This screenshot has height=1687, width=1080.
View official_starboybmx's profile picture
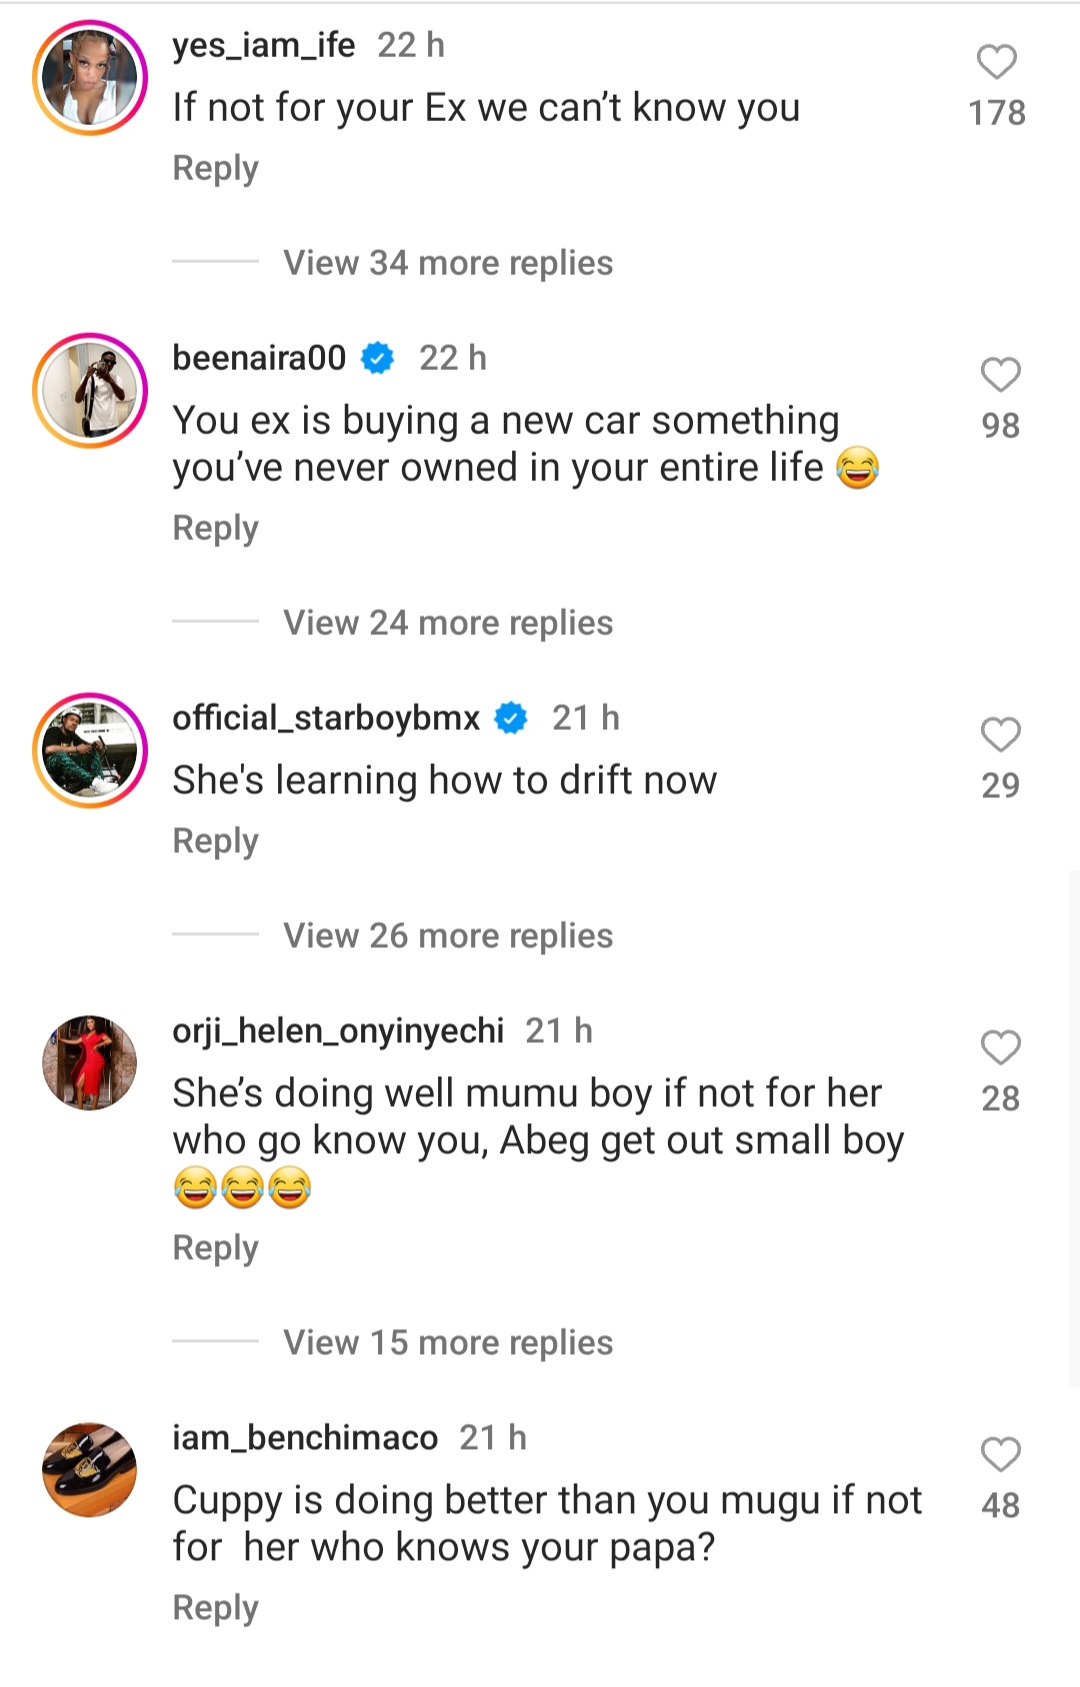click(90, 751)
